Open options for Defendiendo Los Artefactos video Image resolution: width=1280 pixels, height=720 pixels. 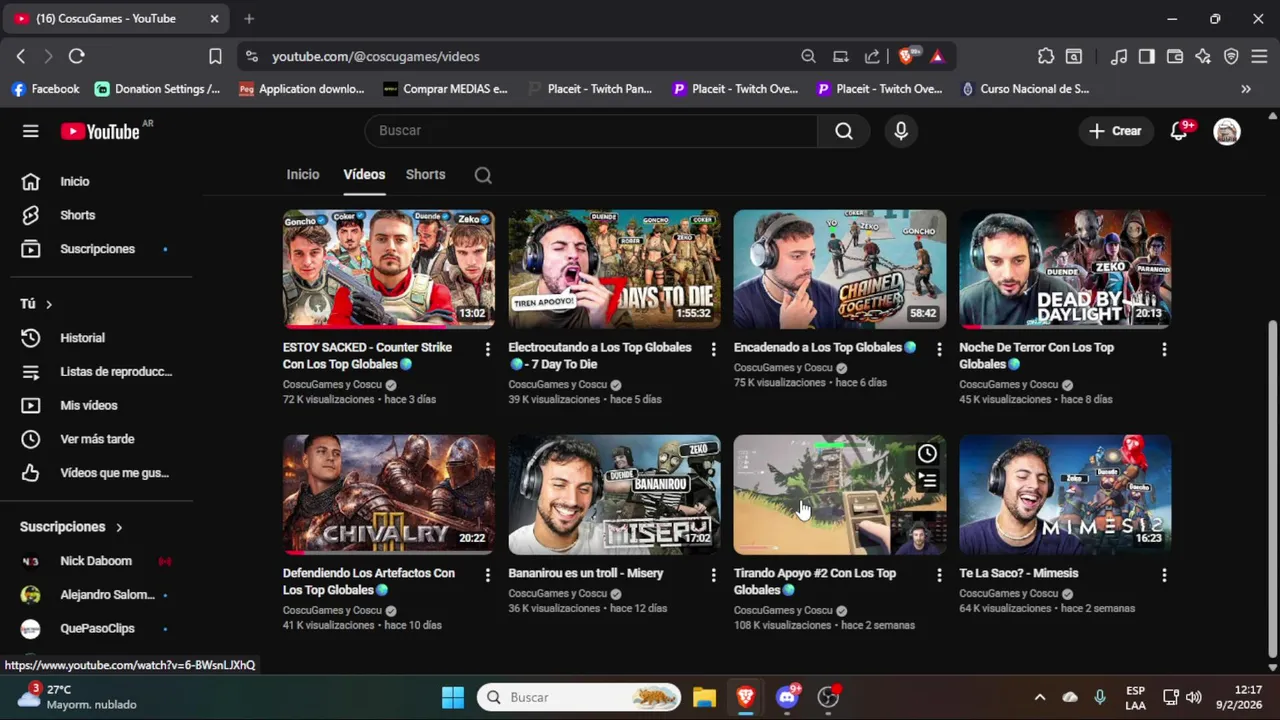[x=488, y=575]
